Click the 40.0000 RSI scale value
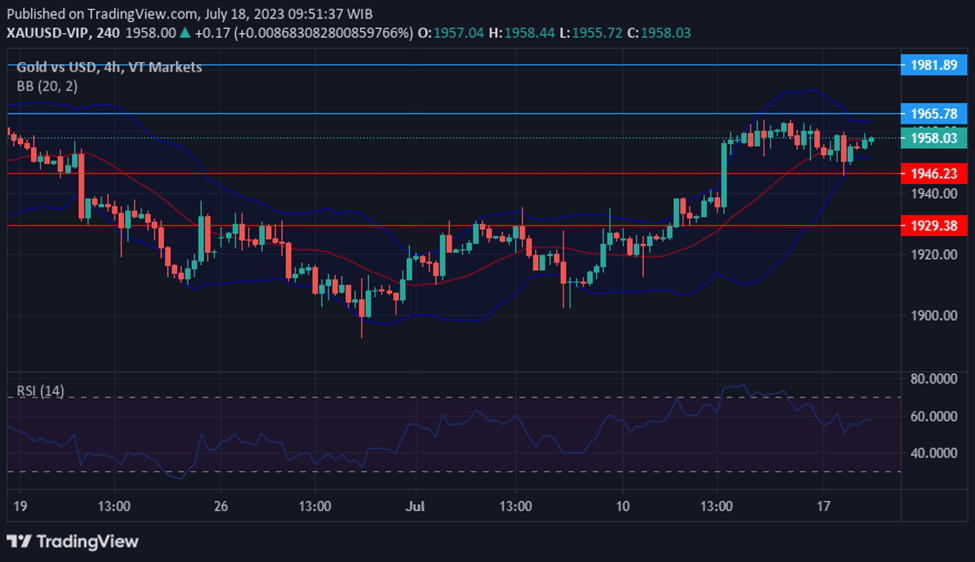Screen dimensions: 975x562 934,453
